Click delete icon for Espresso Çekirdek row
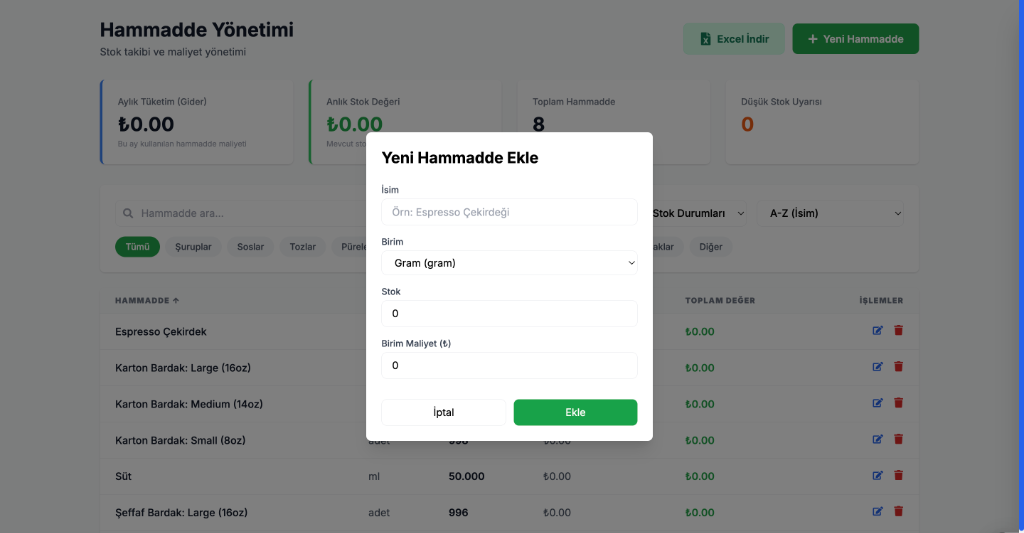Screen dimensions: 1024x533 pos(898,331)
